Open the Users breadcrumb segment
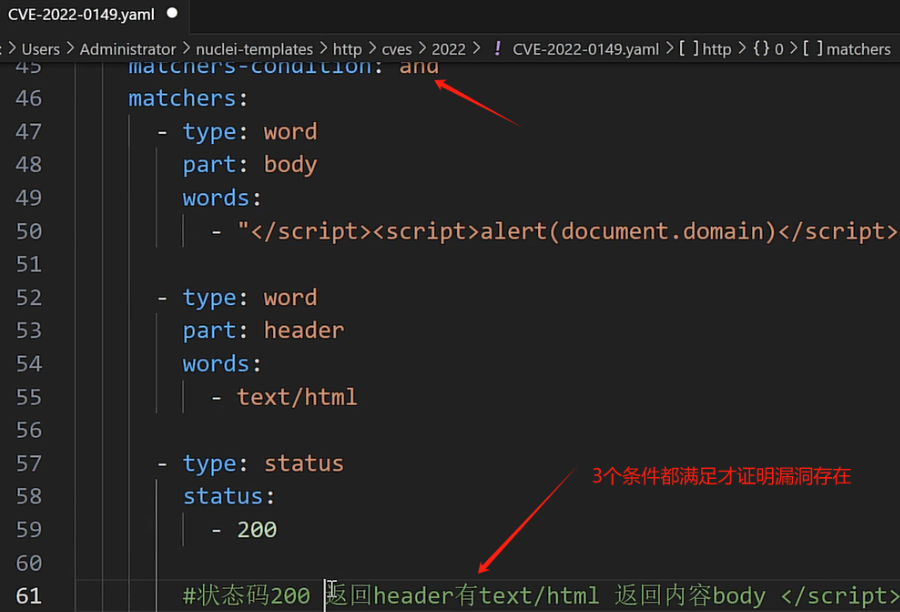The height and width of the screenshot is (612, 900). tap(41, 49)
